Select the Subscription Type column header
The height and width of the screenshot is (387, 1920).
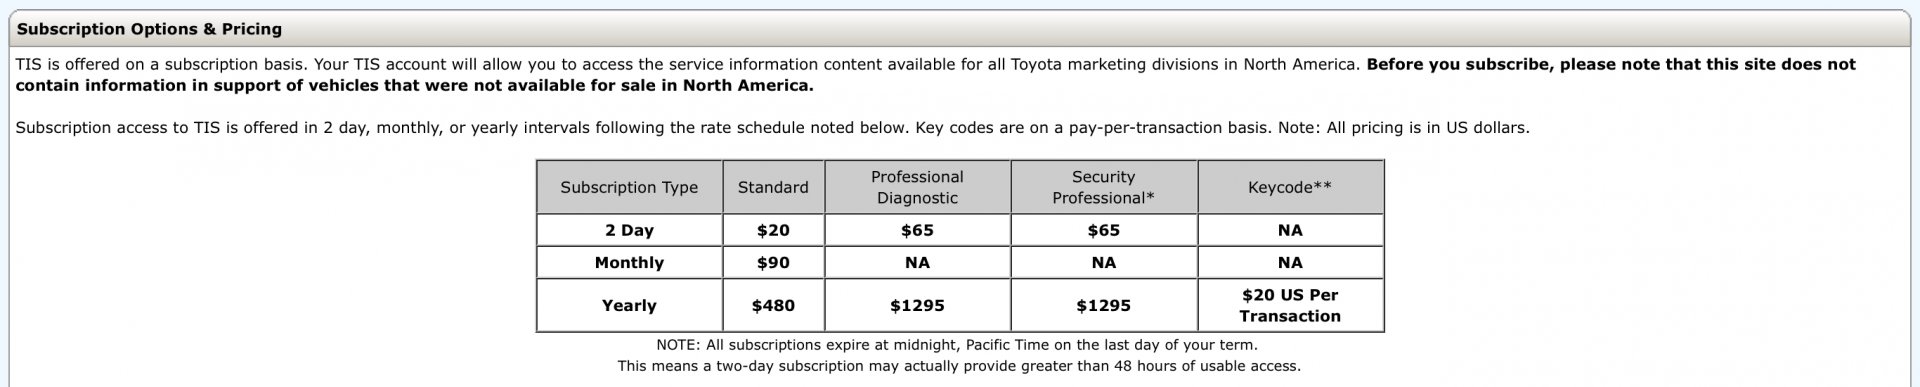pyautogui.click(x=629, y=187)
